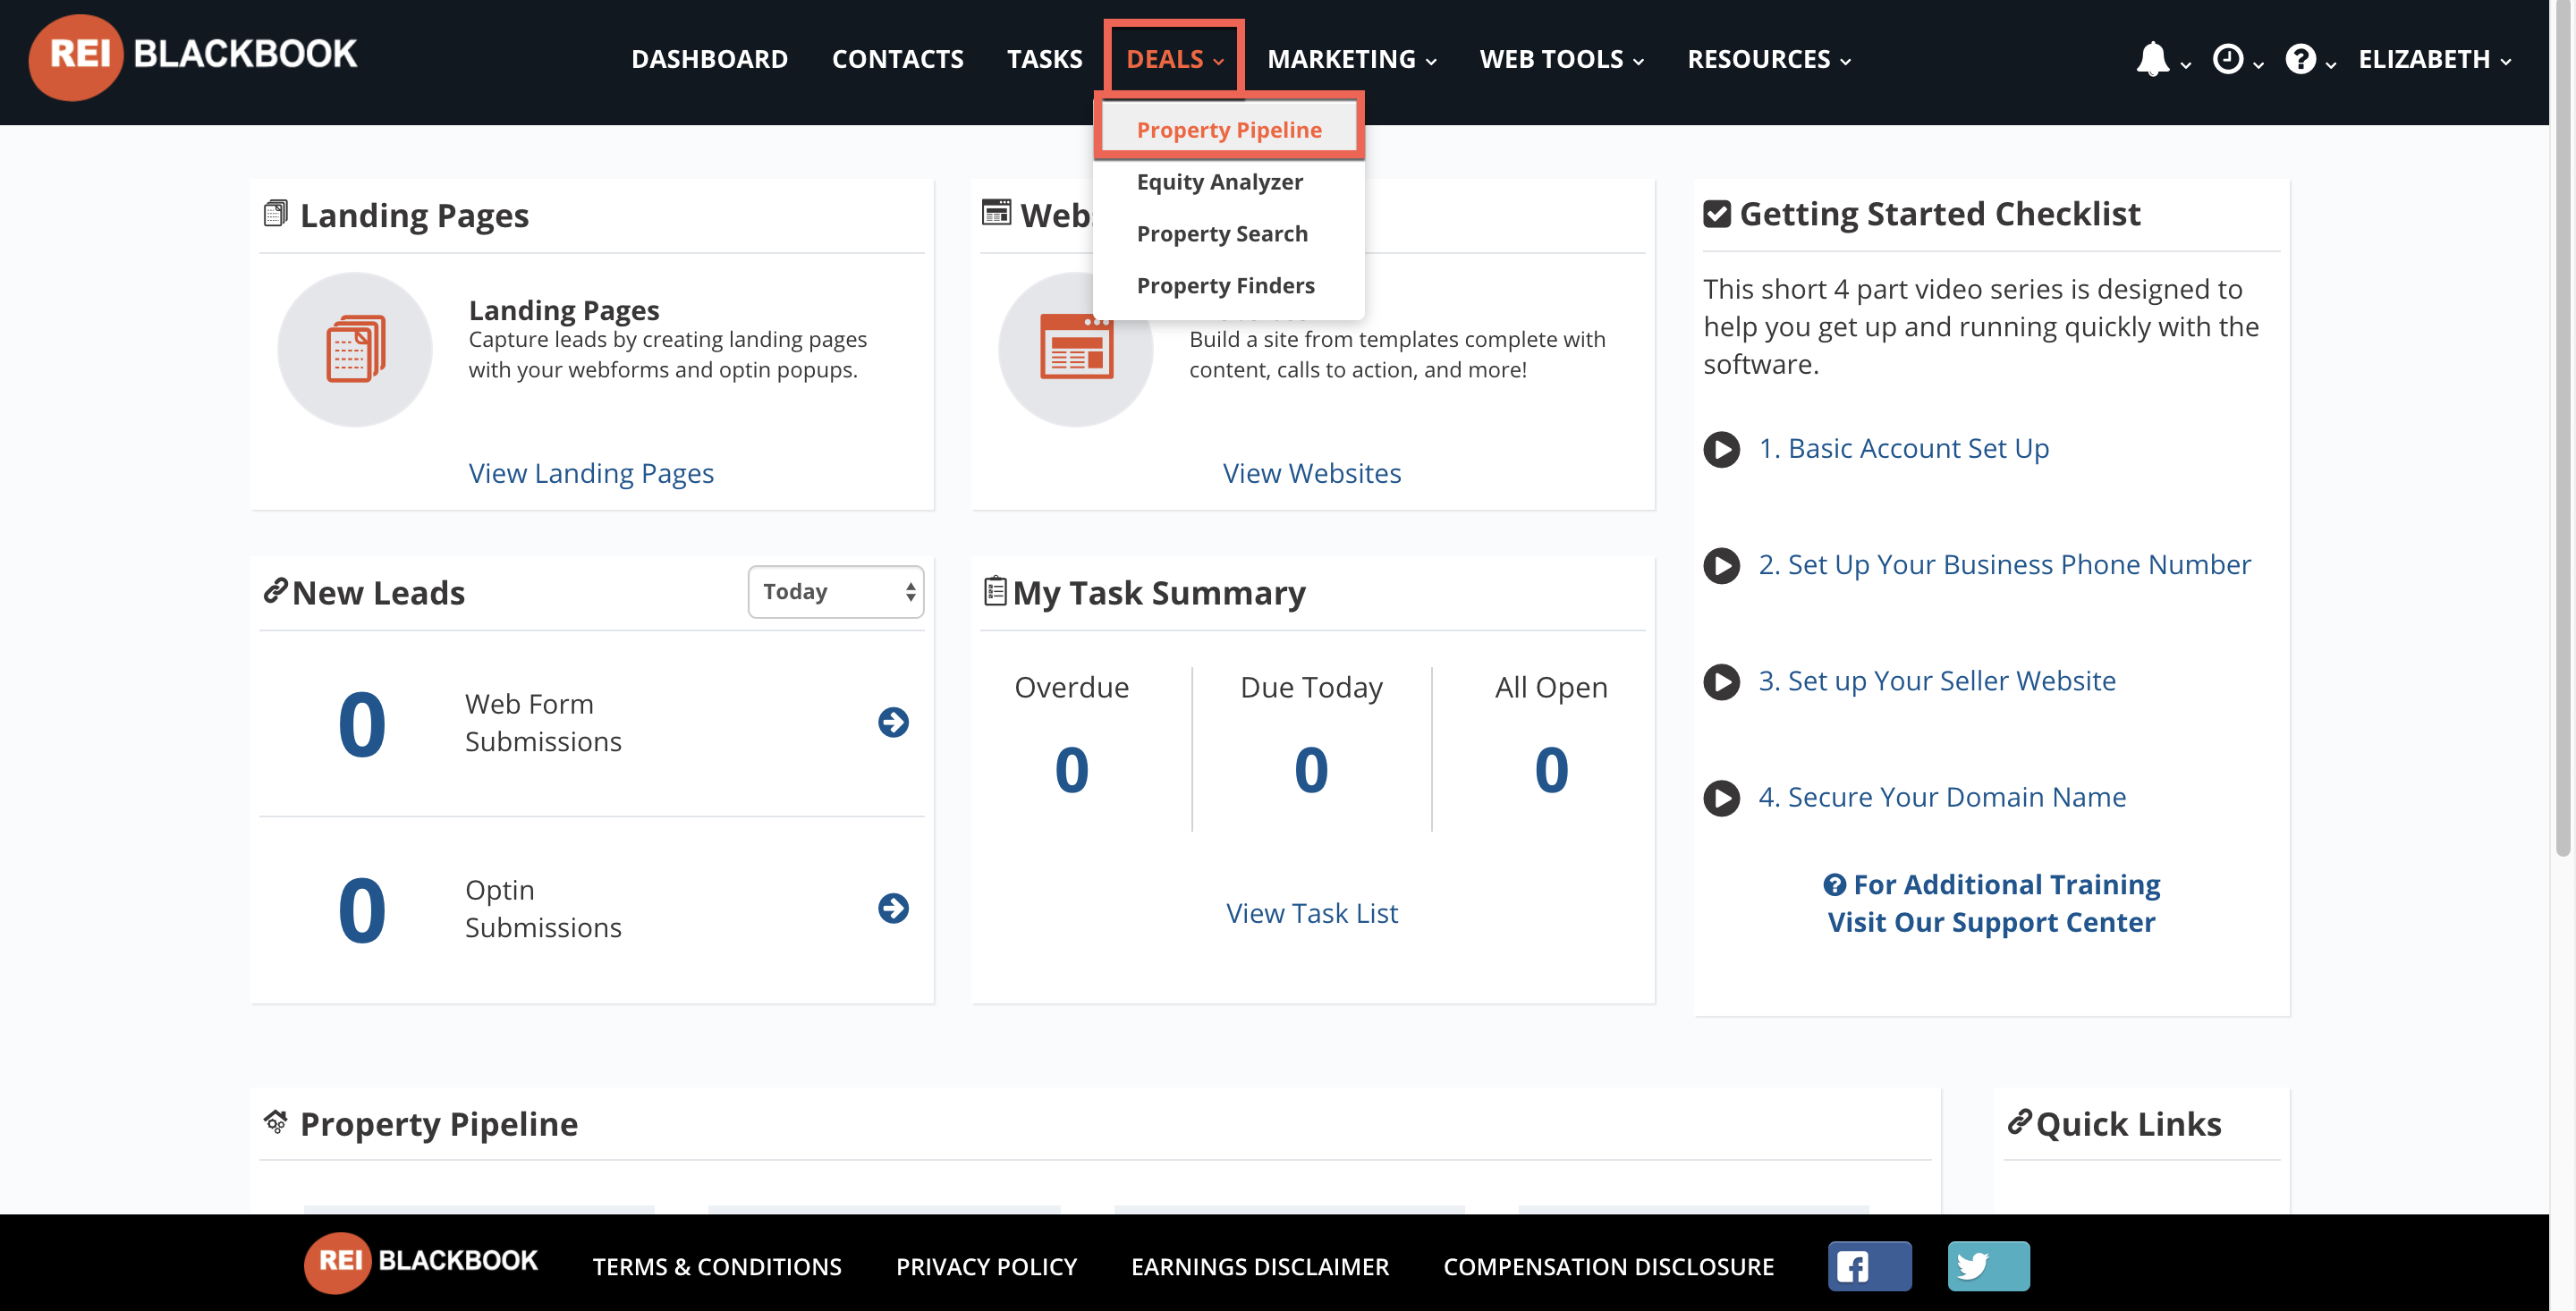The image size is (2576, 1311).
Task: Click the My Task Summary clipboard icon
Action: 995,591
